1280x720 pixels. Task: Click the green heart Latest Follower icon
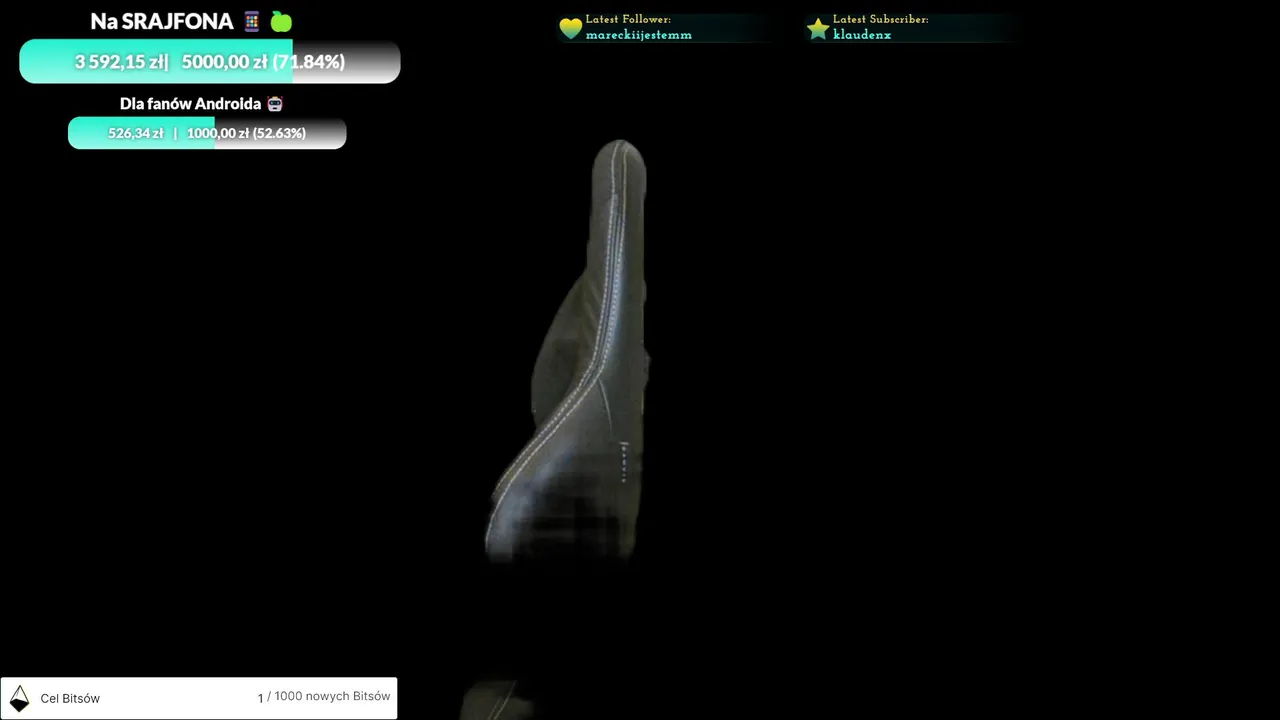[570, 28]
